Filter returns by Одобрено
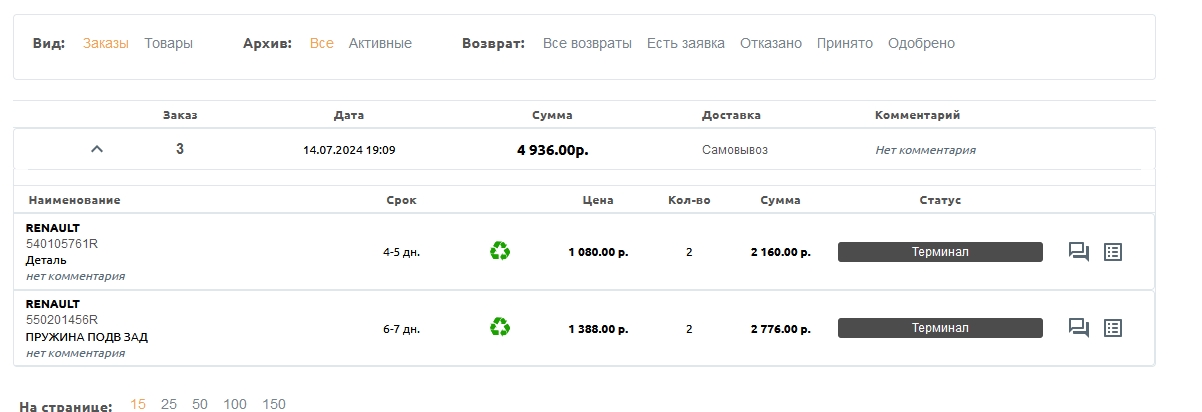This screenshot has width=1202, height=412. pyautogui.click(x=921, y=43)
